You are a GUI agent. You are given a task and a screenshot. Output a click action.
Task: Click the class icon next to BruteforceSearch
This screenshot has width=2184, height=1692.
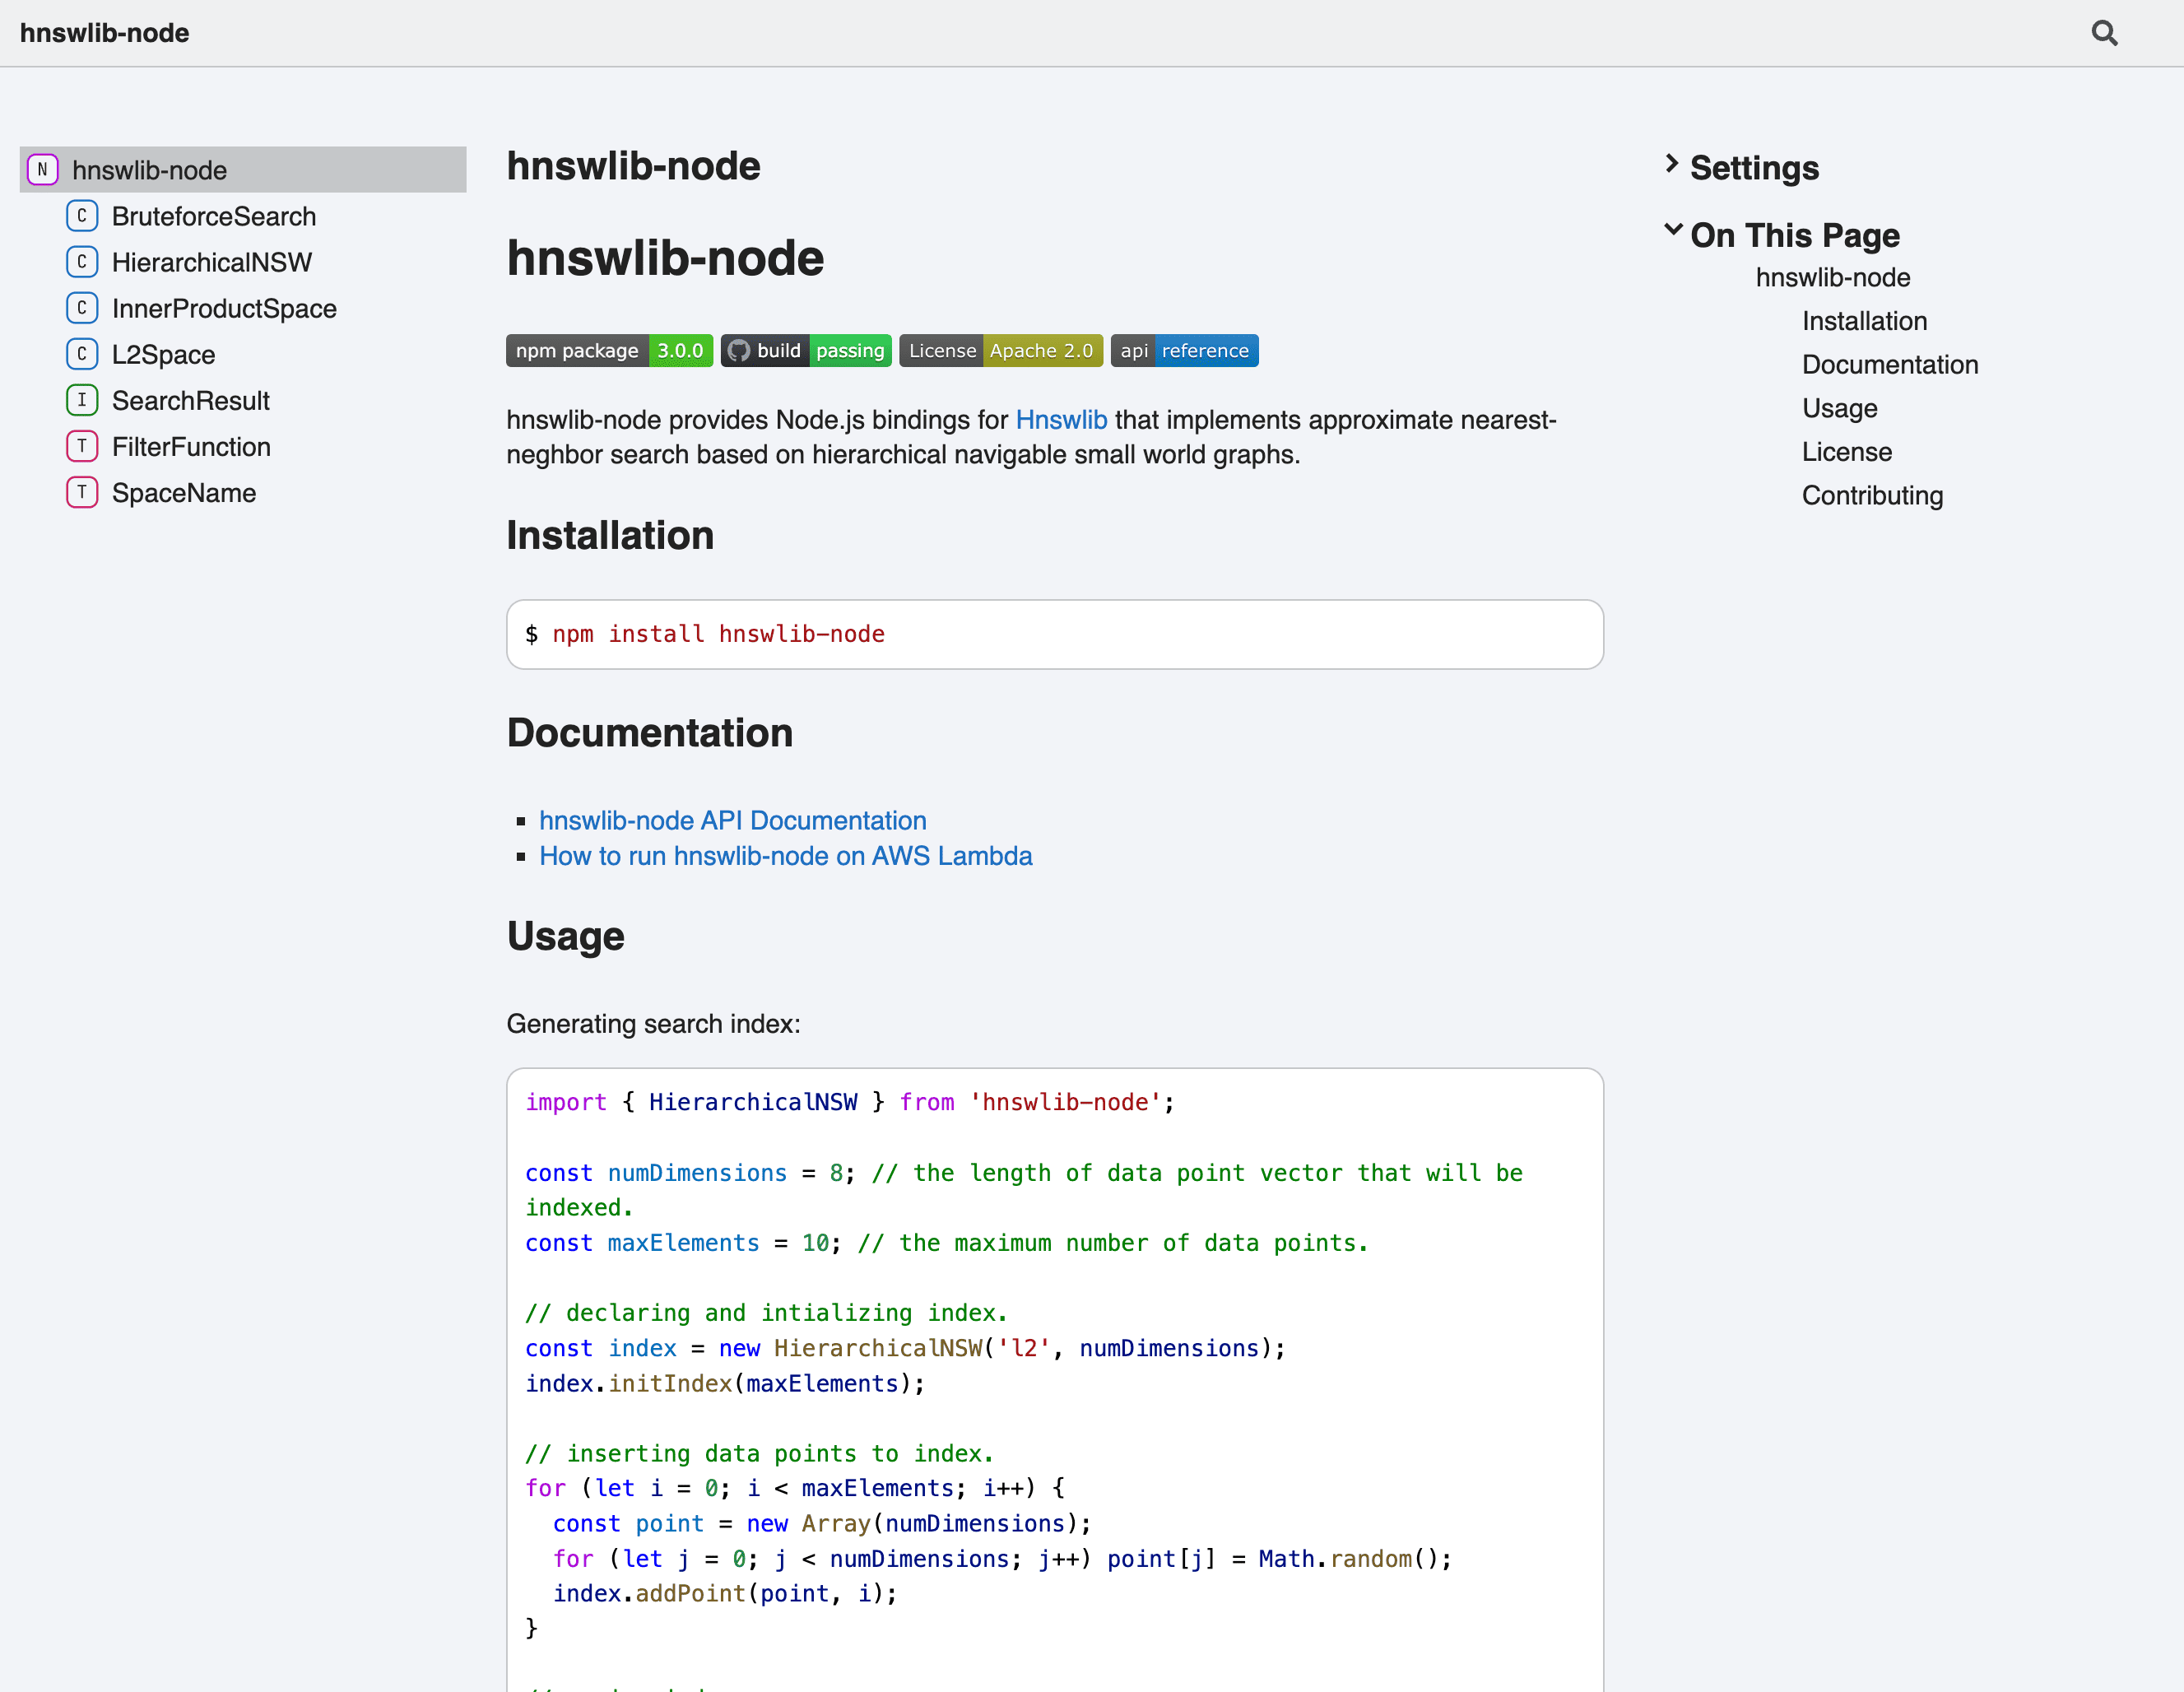82,216
